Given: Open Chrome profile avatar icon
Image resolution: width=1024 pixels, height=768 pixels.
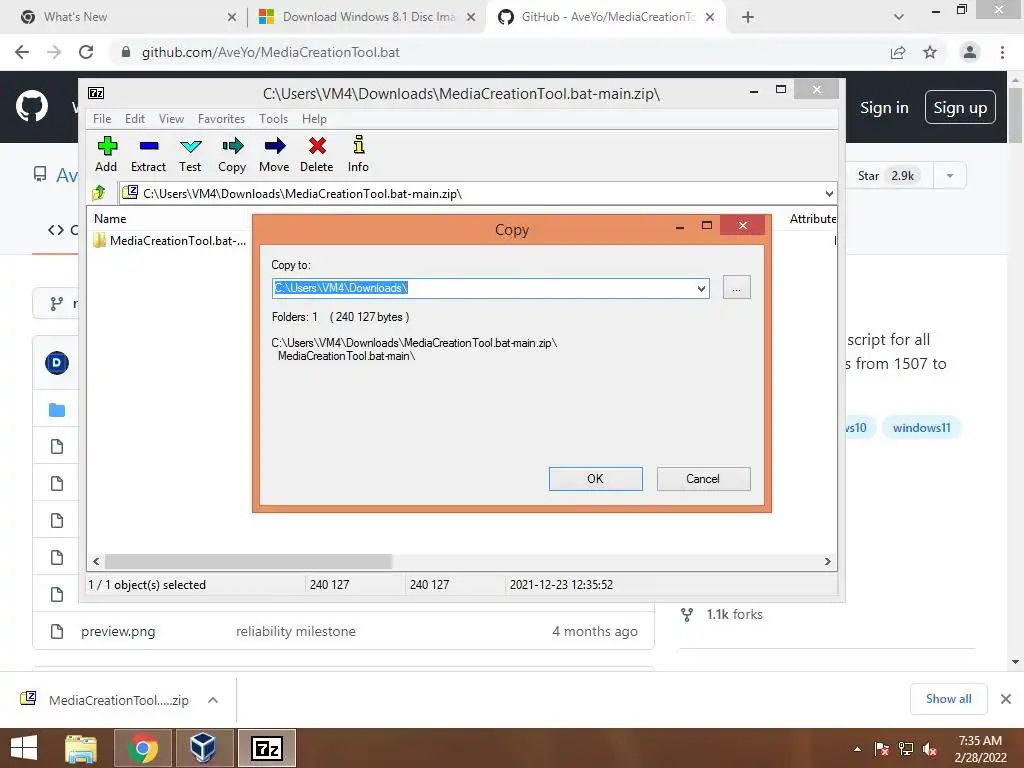Looking at the screenshot, I should click(970, 52).
